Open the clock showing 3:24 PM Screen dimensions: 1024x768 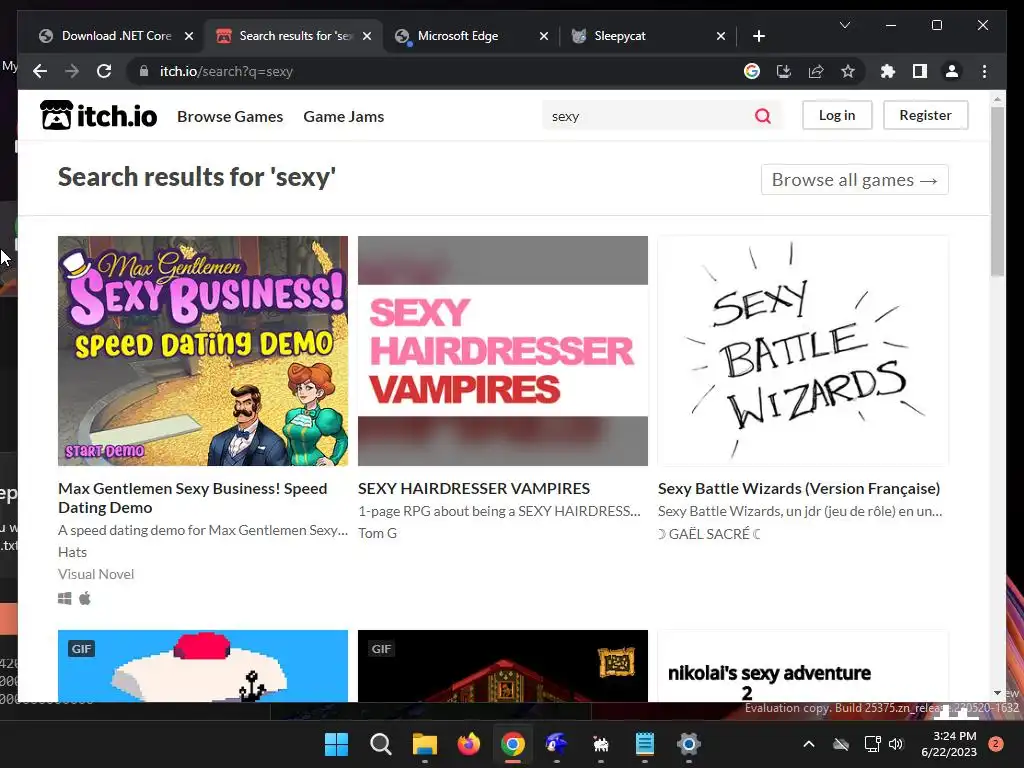pyautogui.click(x=950, y=744)
